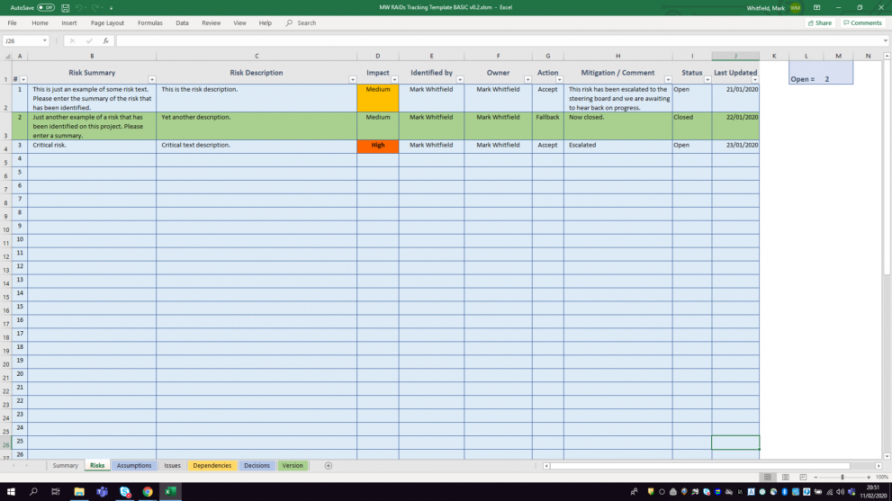Click the Select All corner triangle
892x501 pixels.
(7, 56)
